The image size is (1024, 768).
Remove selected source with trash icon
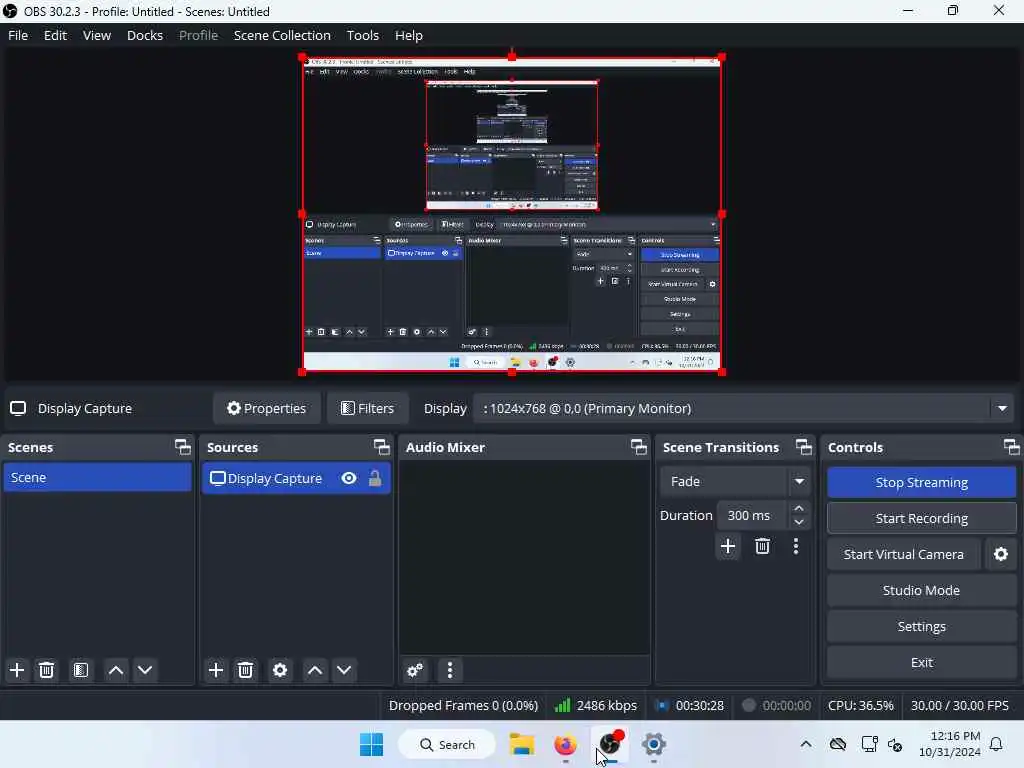[246, 670]
